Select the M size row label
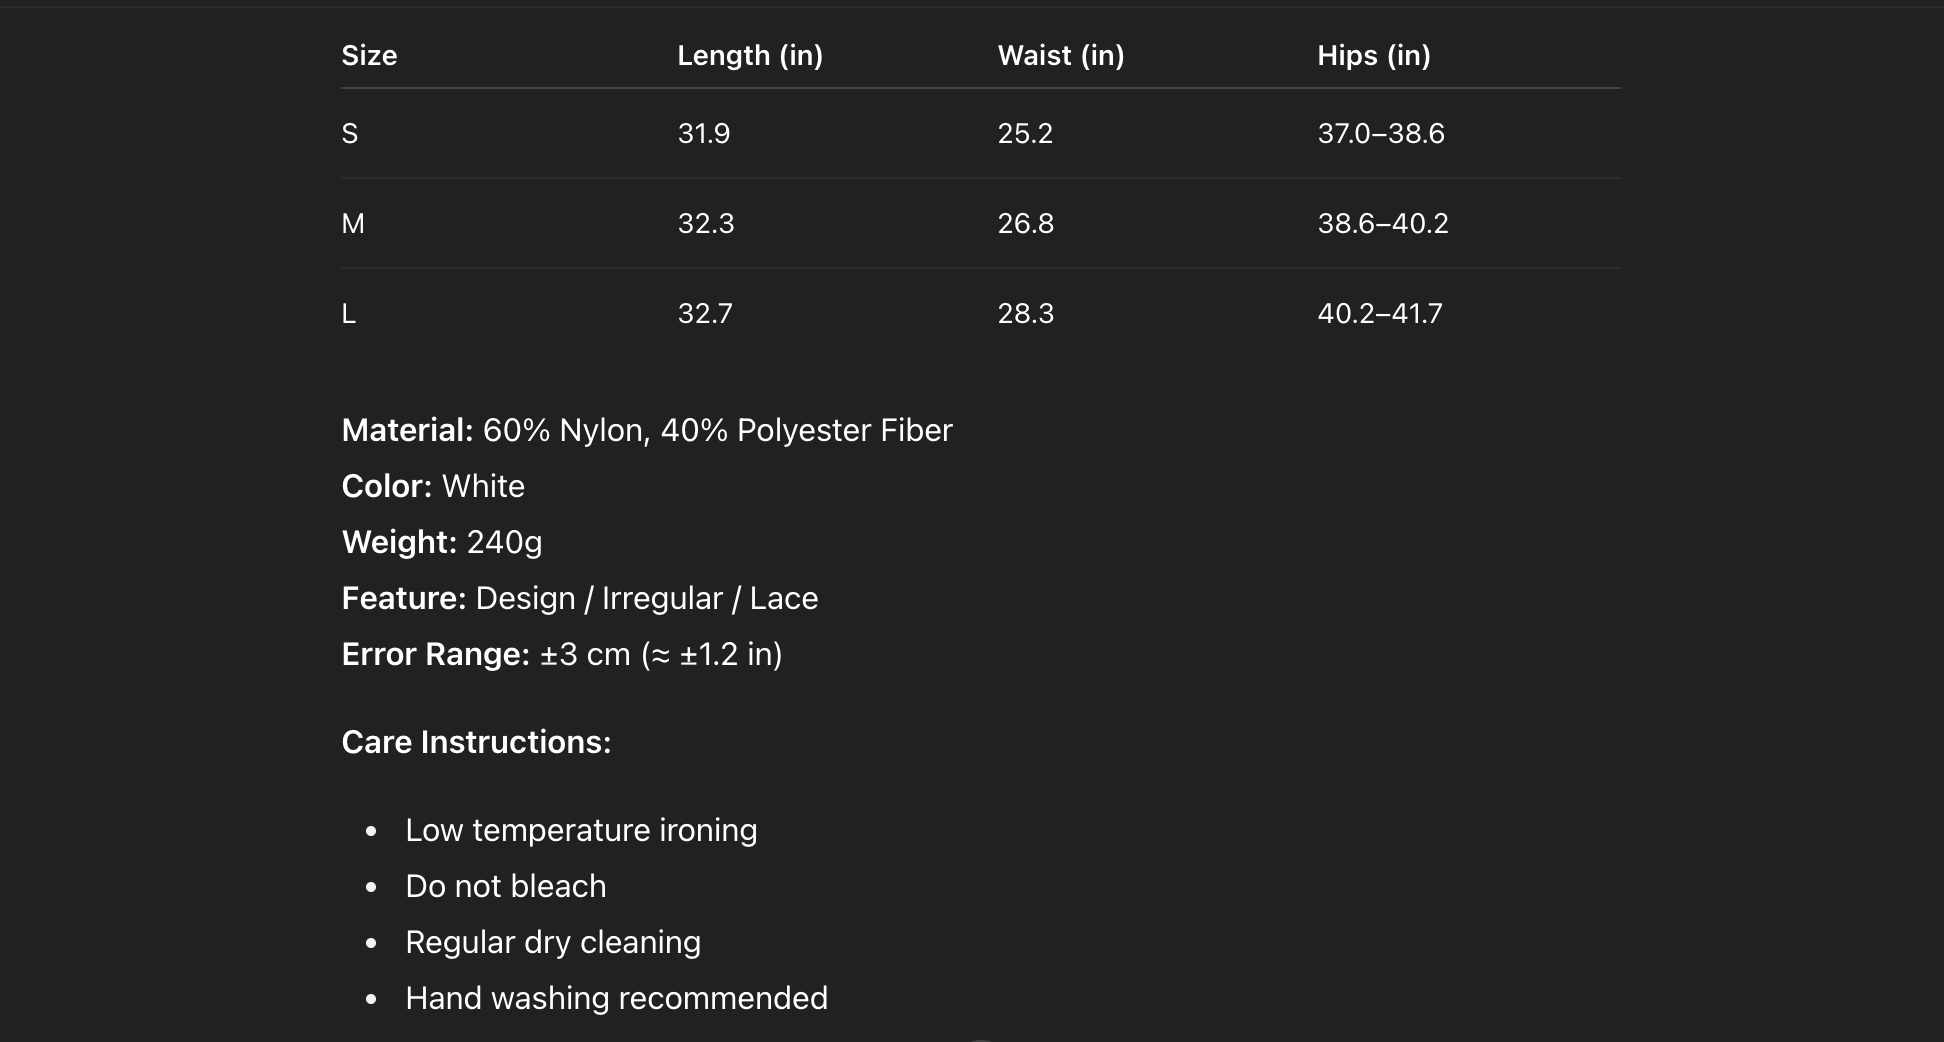 coord(353,224)
